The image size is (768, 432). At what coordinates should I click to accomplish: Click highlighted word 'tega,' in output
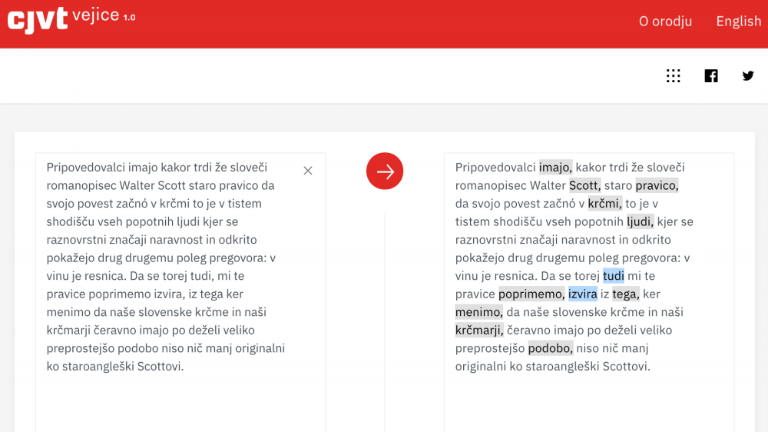(x=626, y=294)
